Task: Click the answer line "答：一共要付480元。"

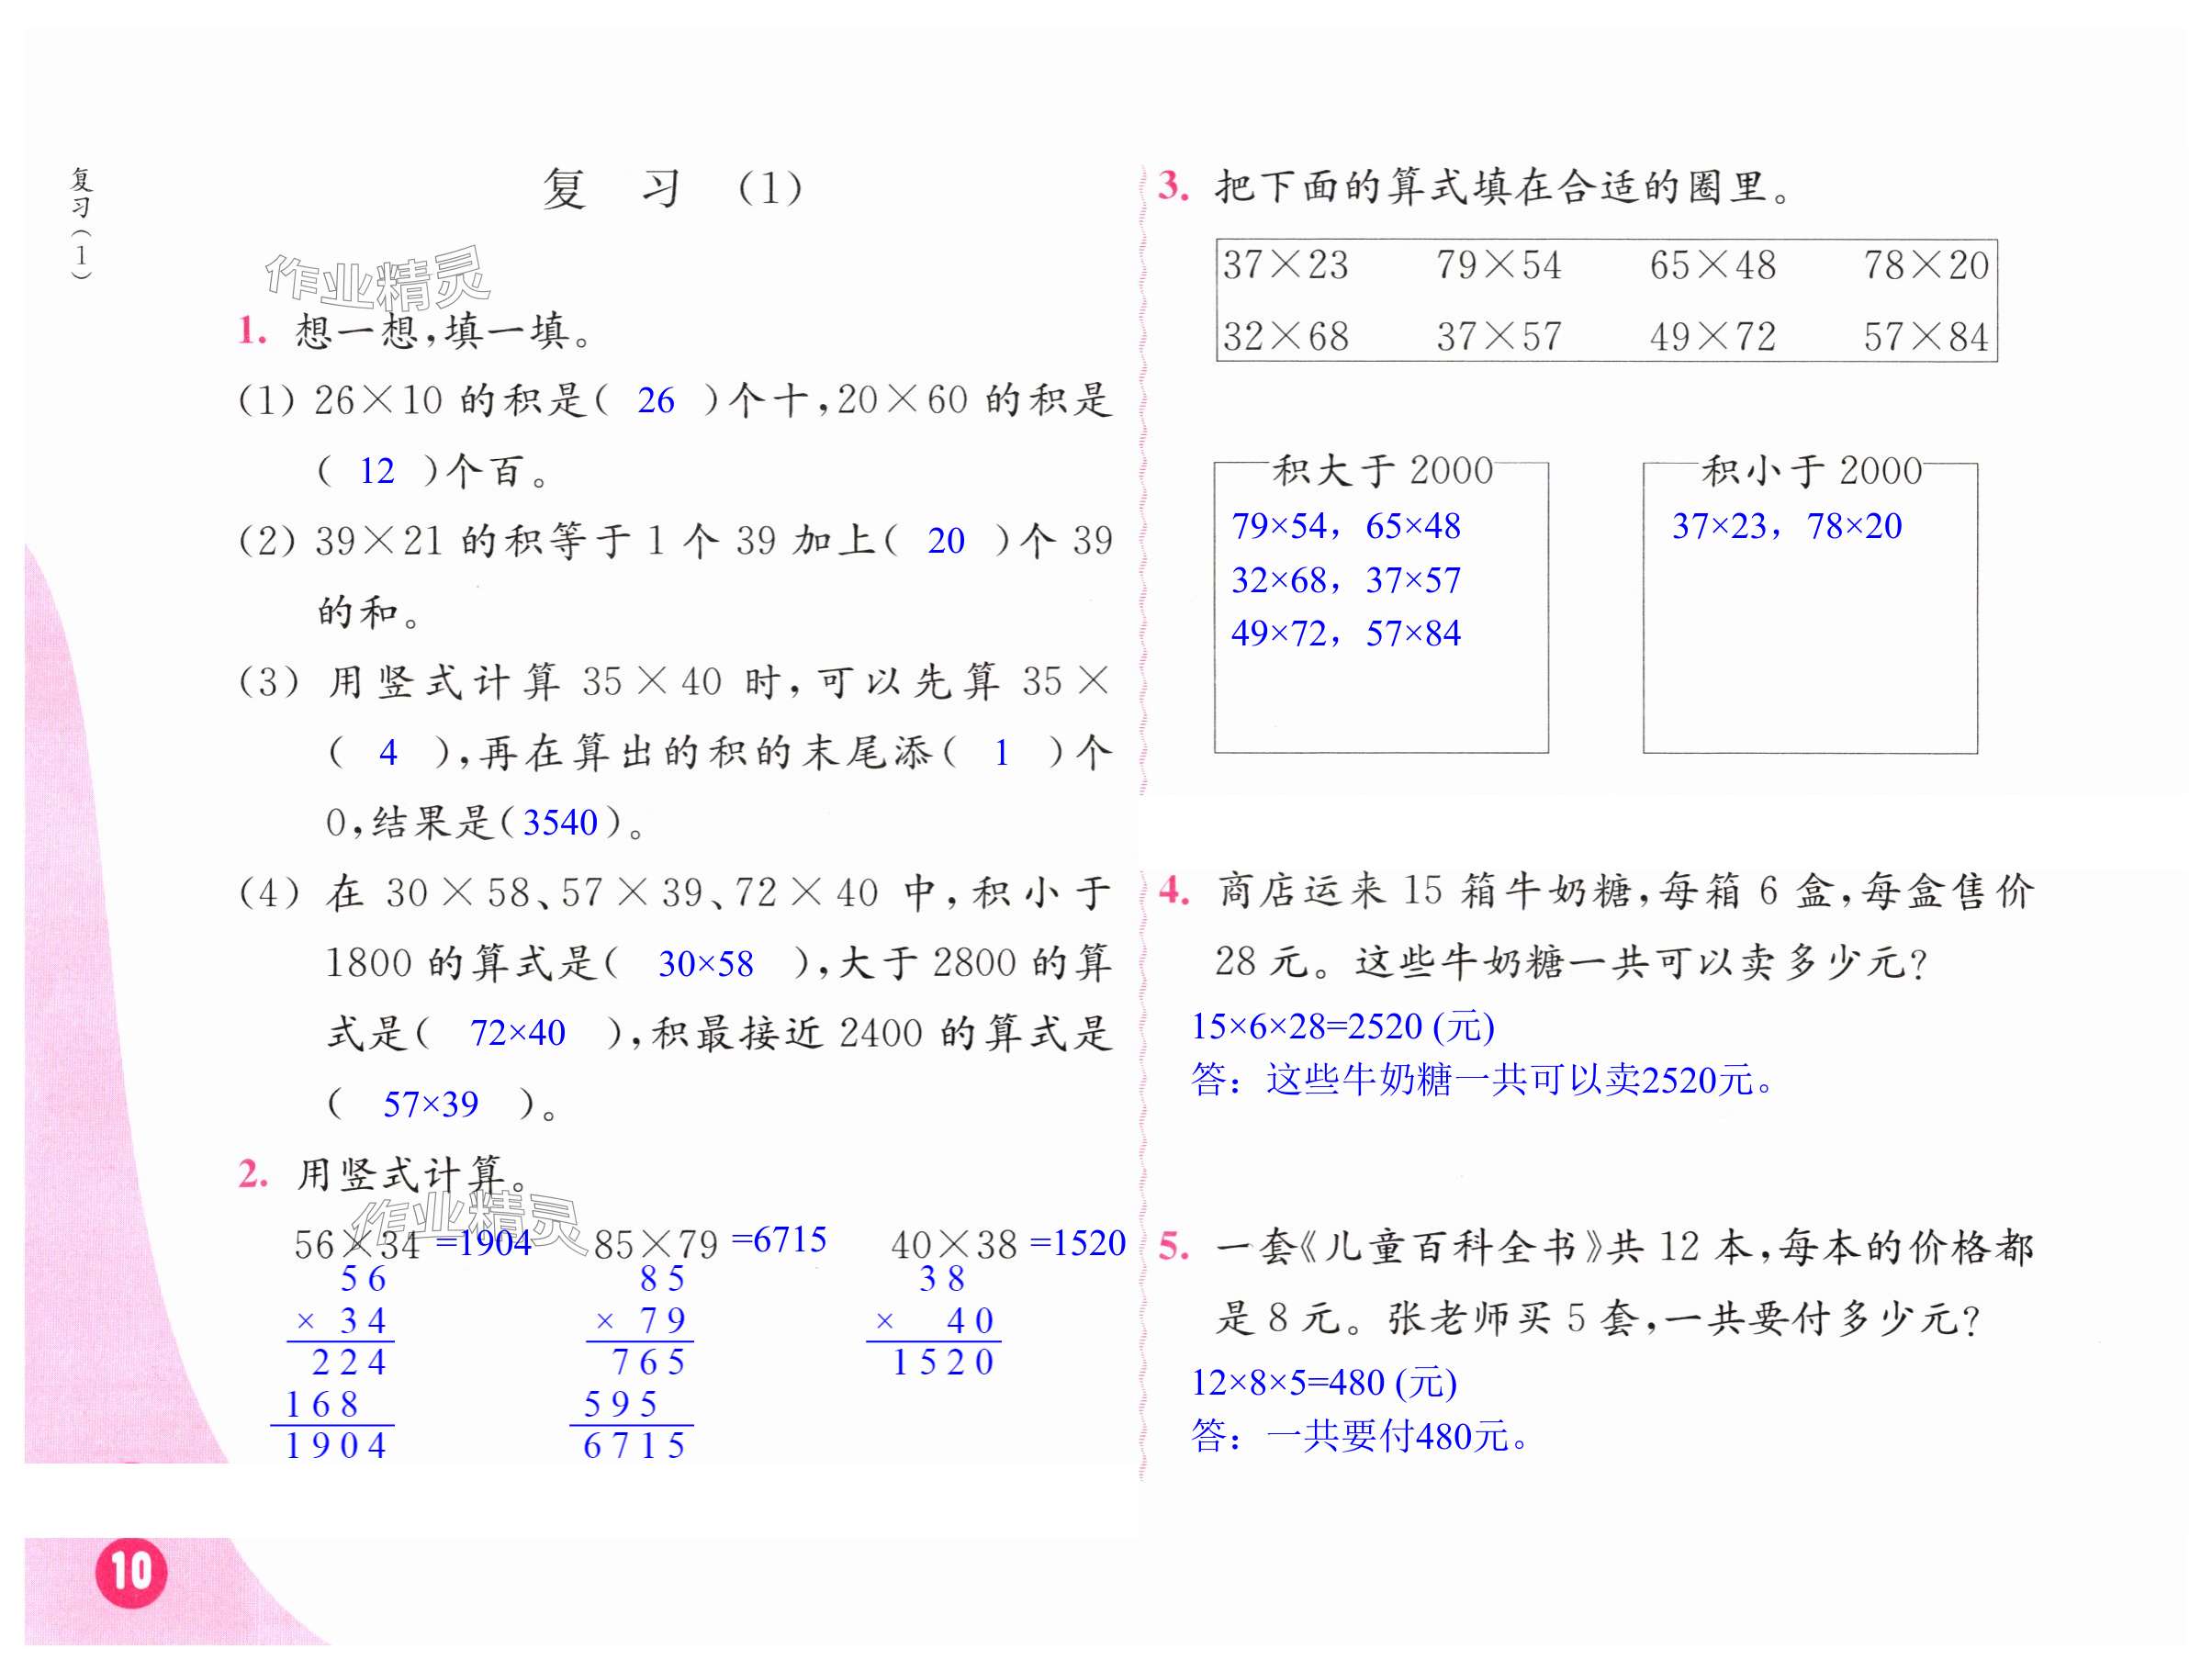Action: point(1360,1436)
